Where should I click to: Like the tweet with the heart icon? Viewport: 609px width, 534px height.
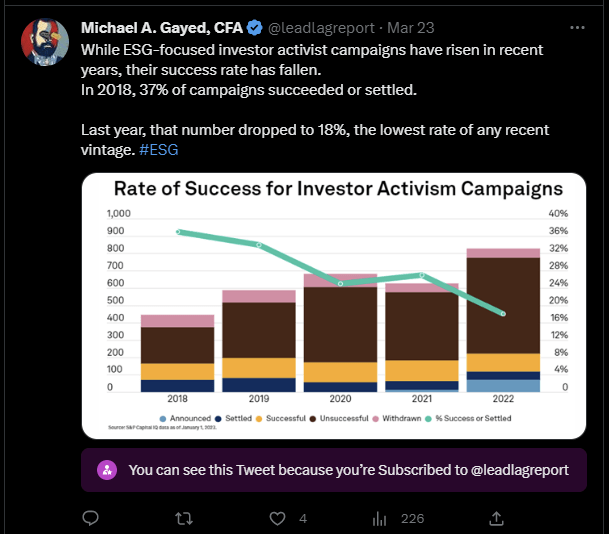pos(277,518)
